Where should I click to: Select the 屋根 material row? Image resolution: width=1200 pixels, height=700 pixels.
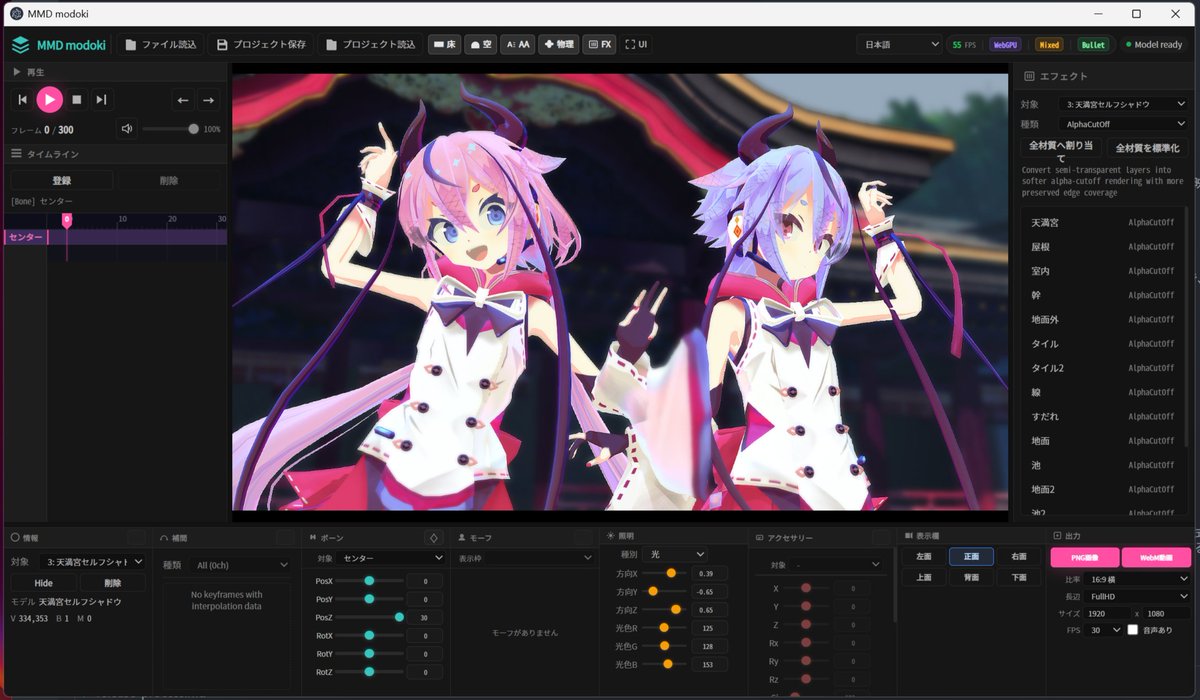tap(1102, 246)
